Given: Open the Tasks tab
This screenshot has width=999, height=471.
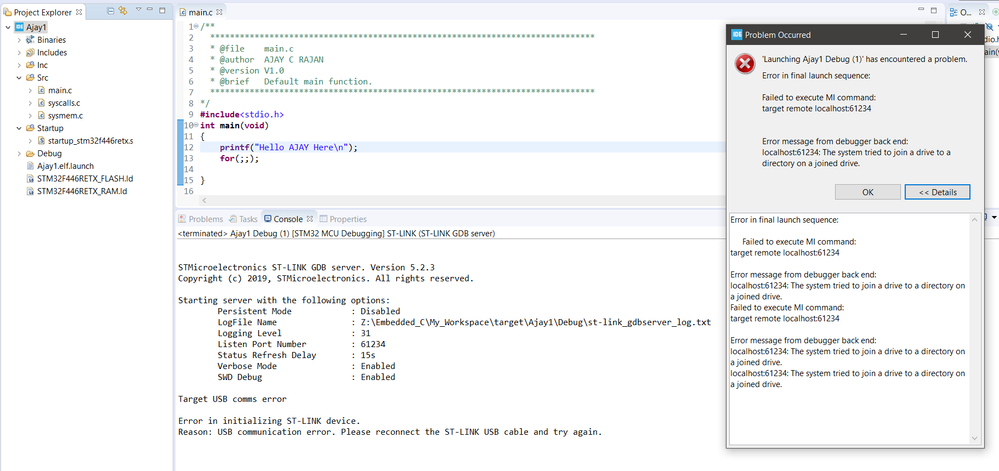Looking at the screenshot, I should point(243,219).
